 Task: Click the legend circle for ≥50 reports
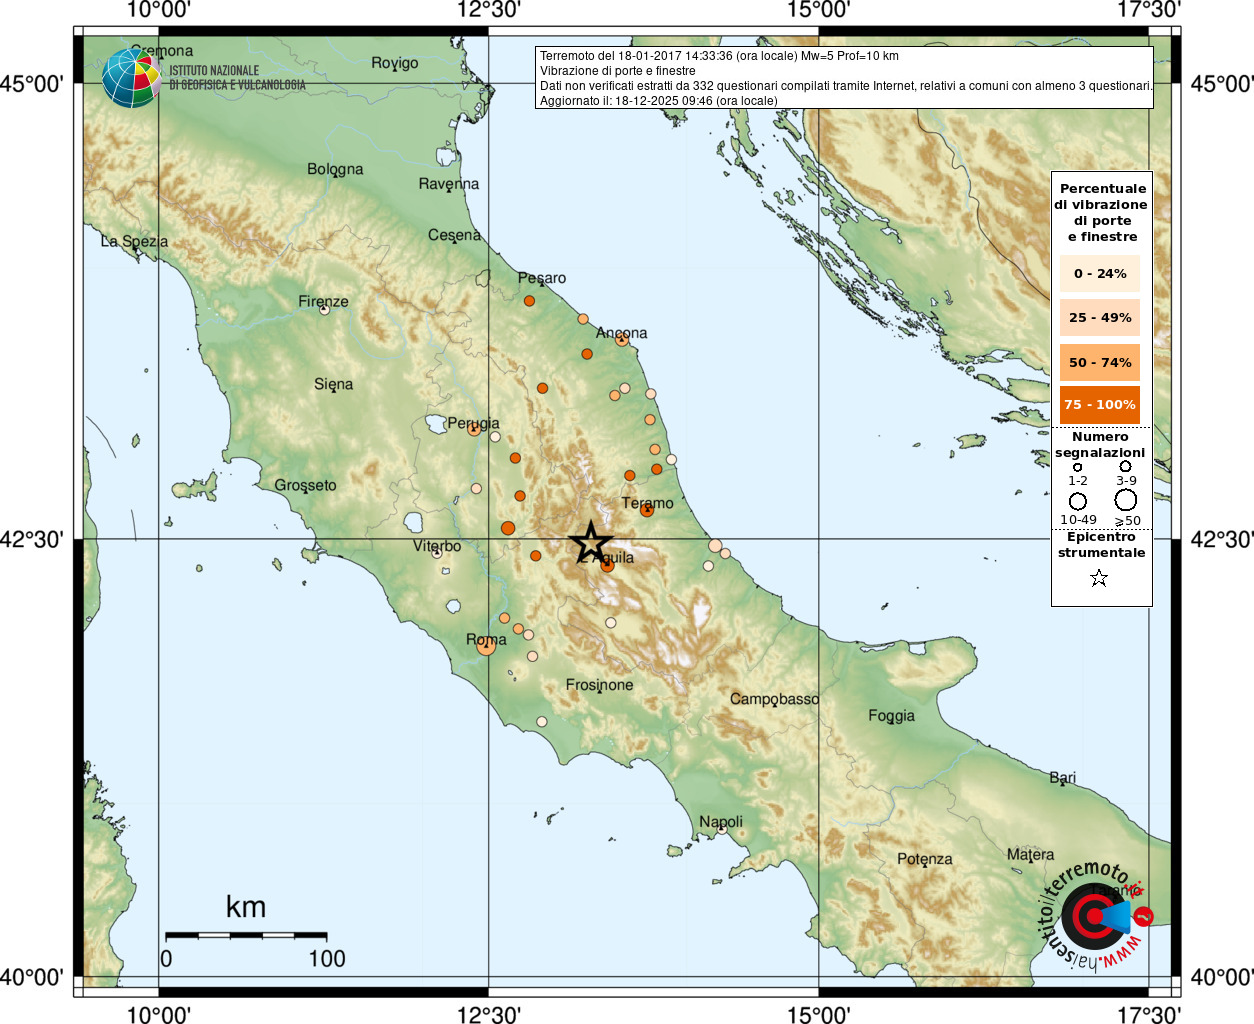(x=1126, y=500)
